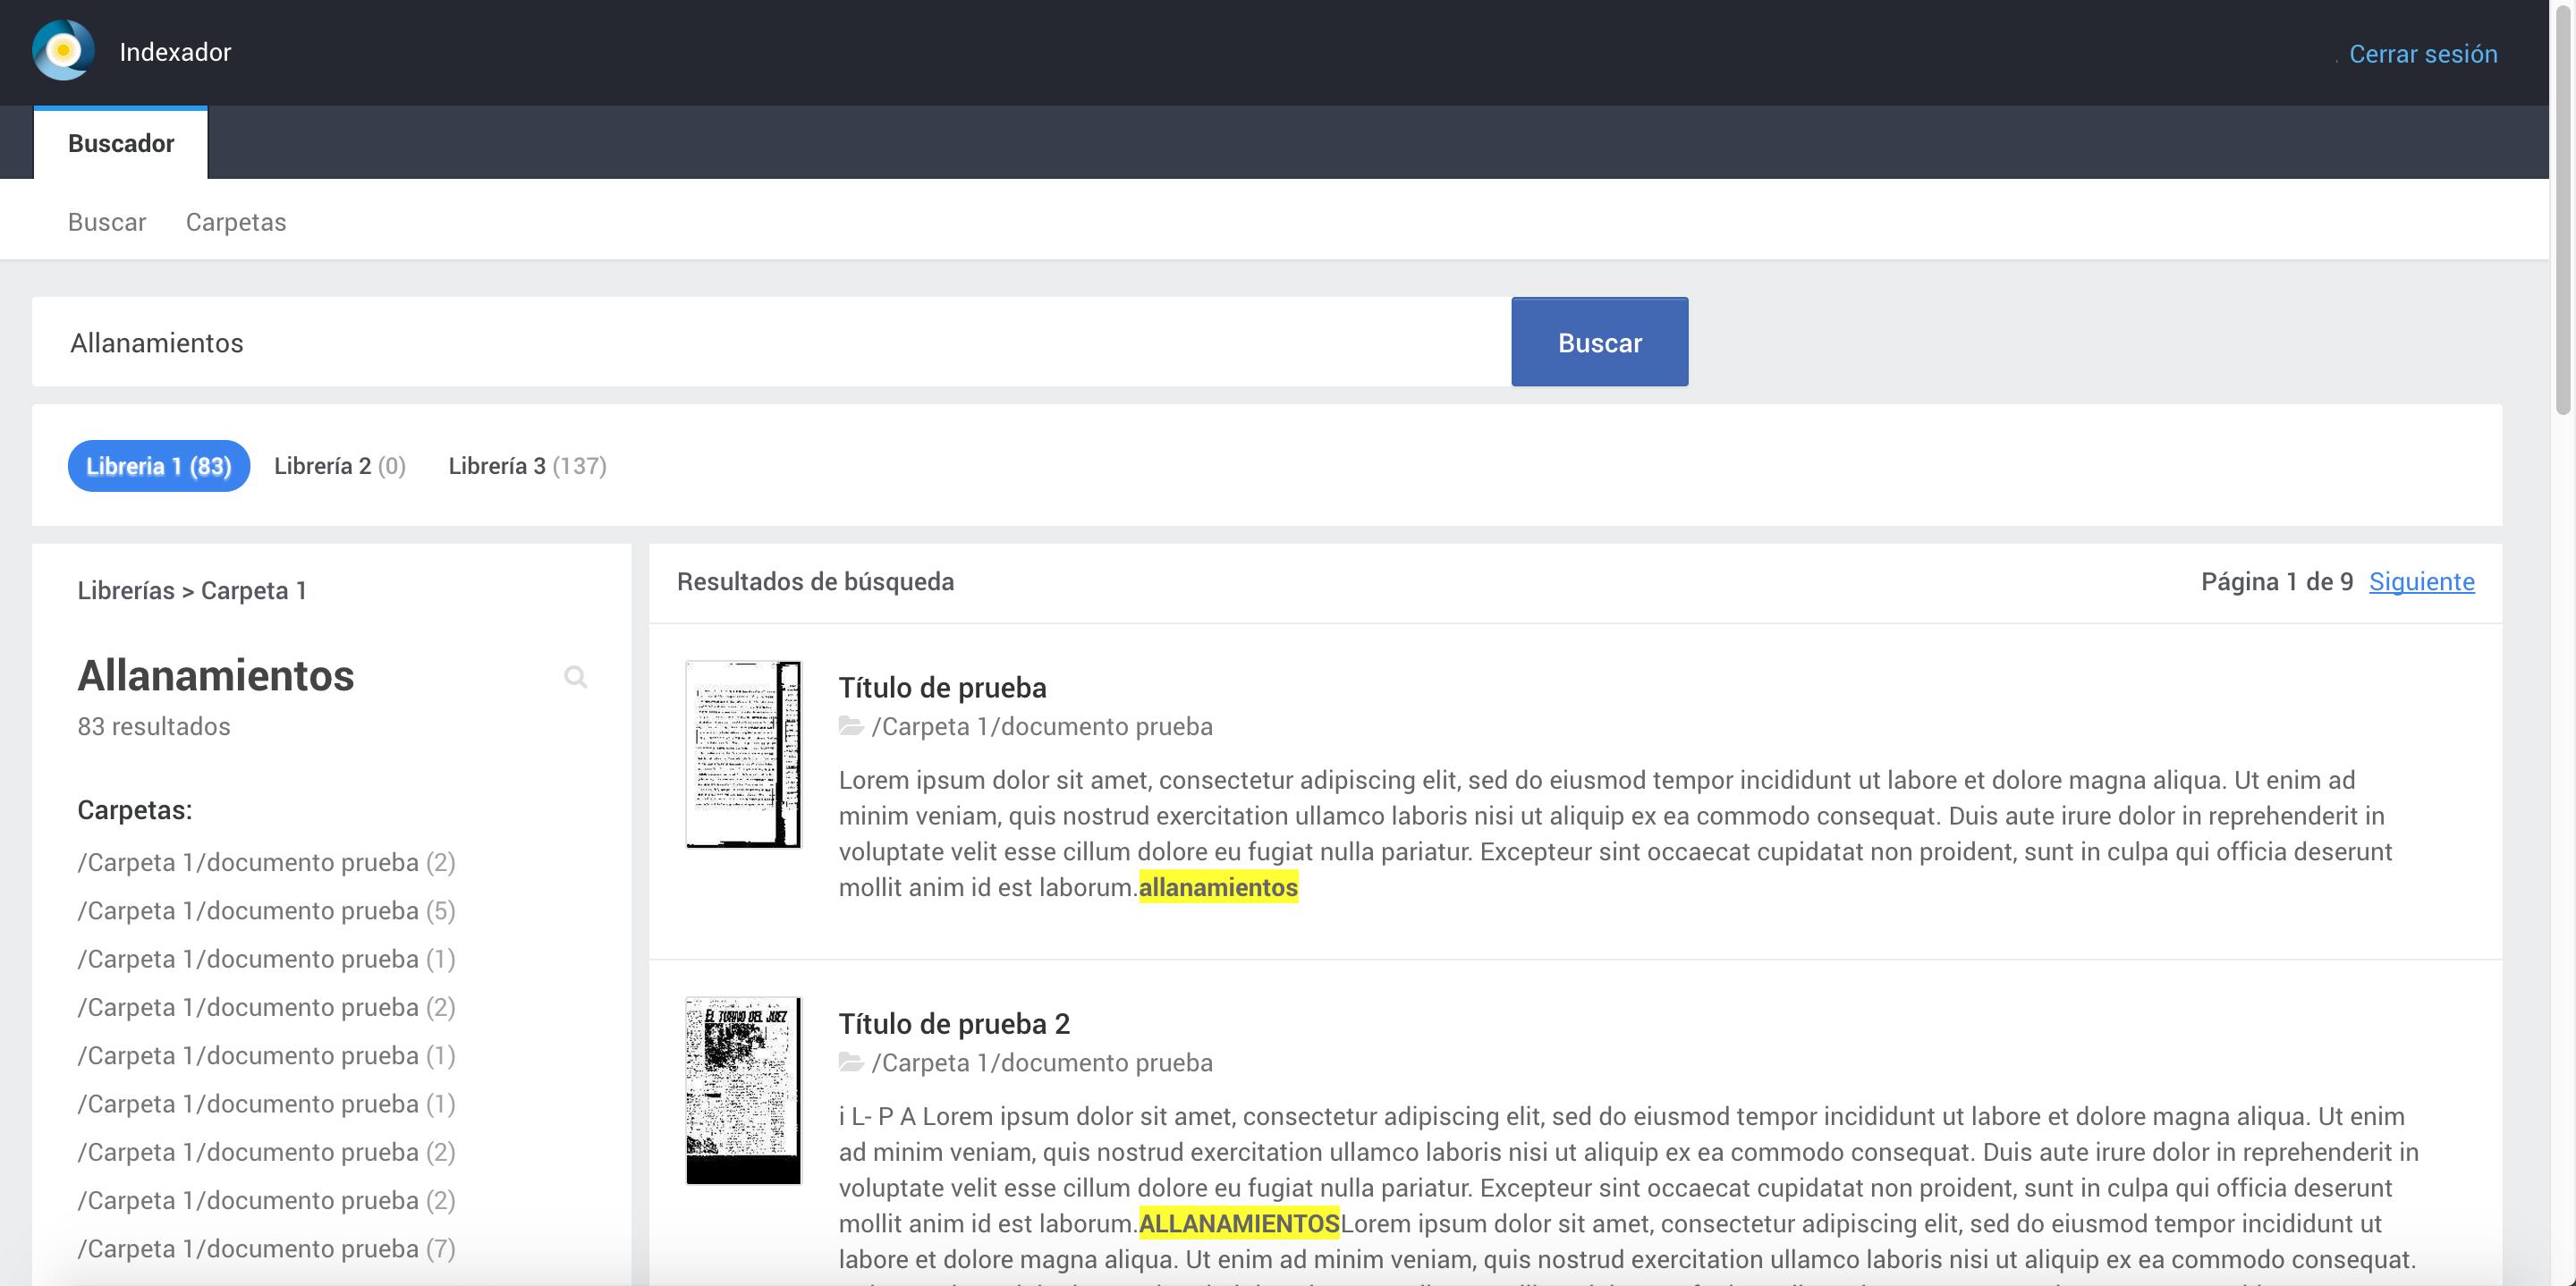Select the Buscador tab
This screenshot has height=1286, width=2576.
pyautogui.click(x=121, y=143)
